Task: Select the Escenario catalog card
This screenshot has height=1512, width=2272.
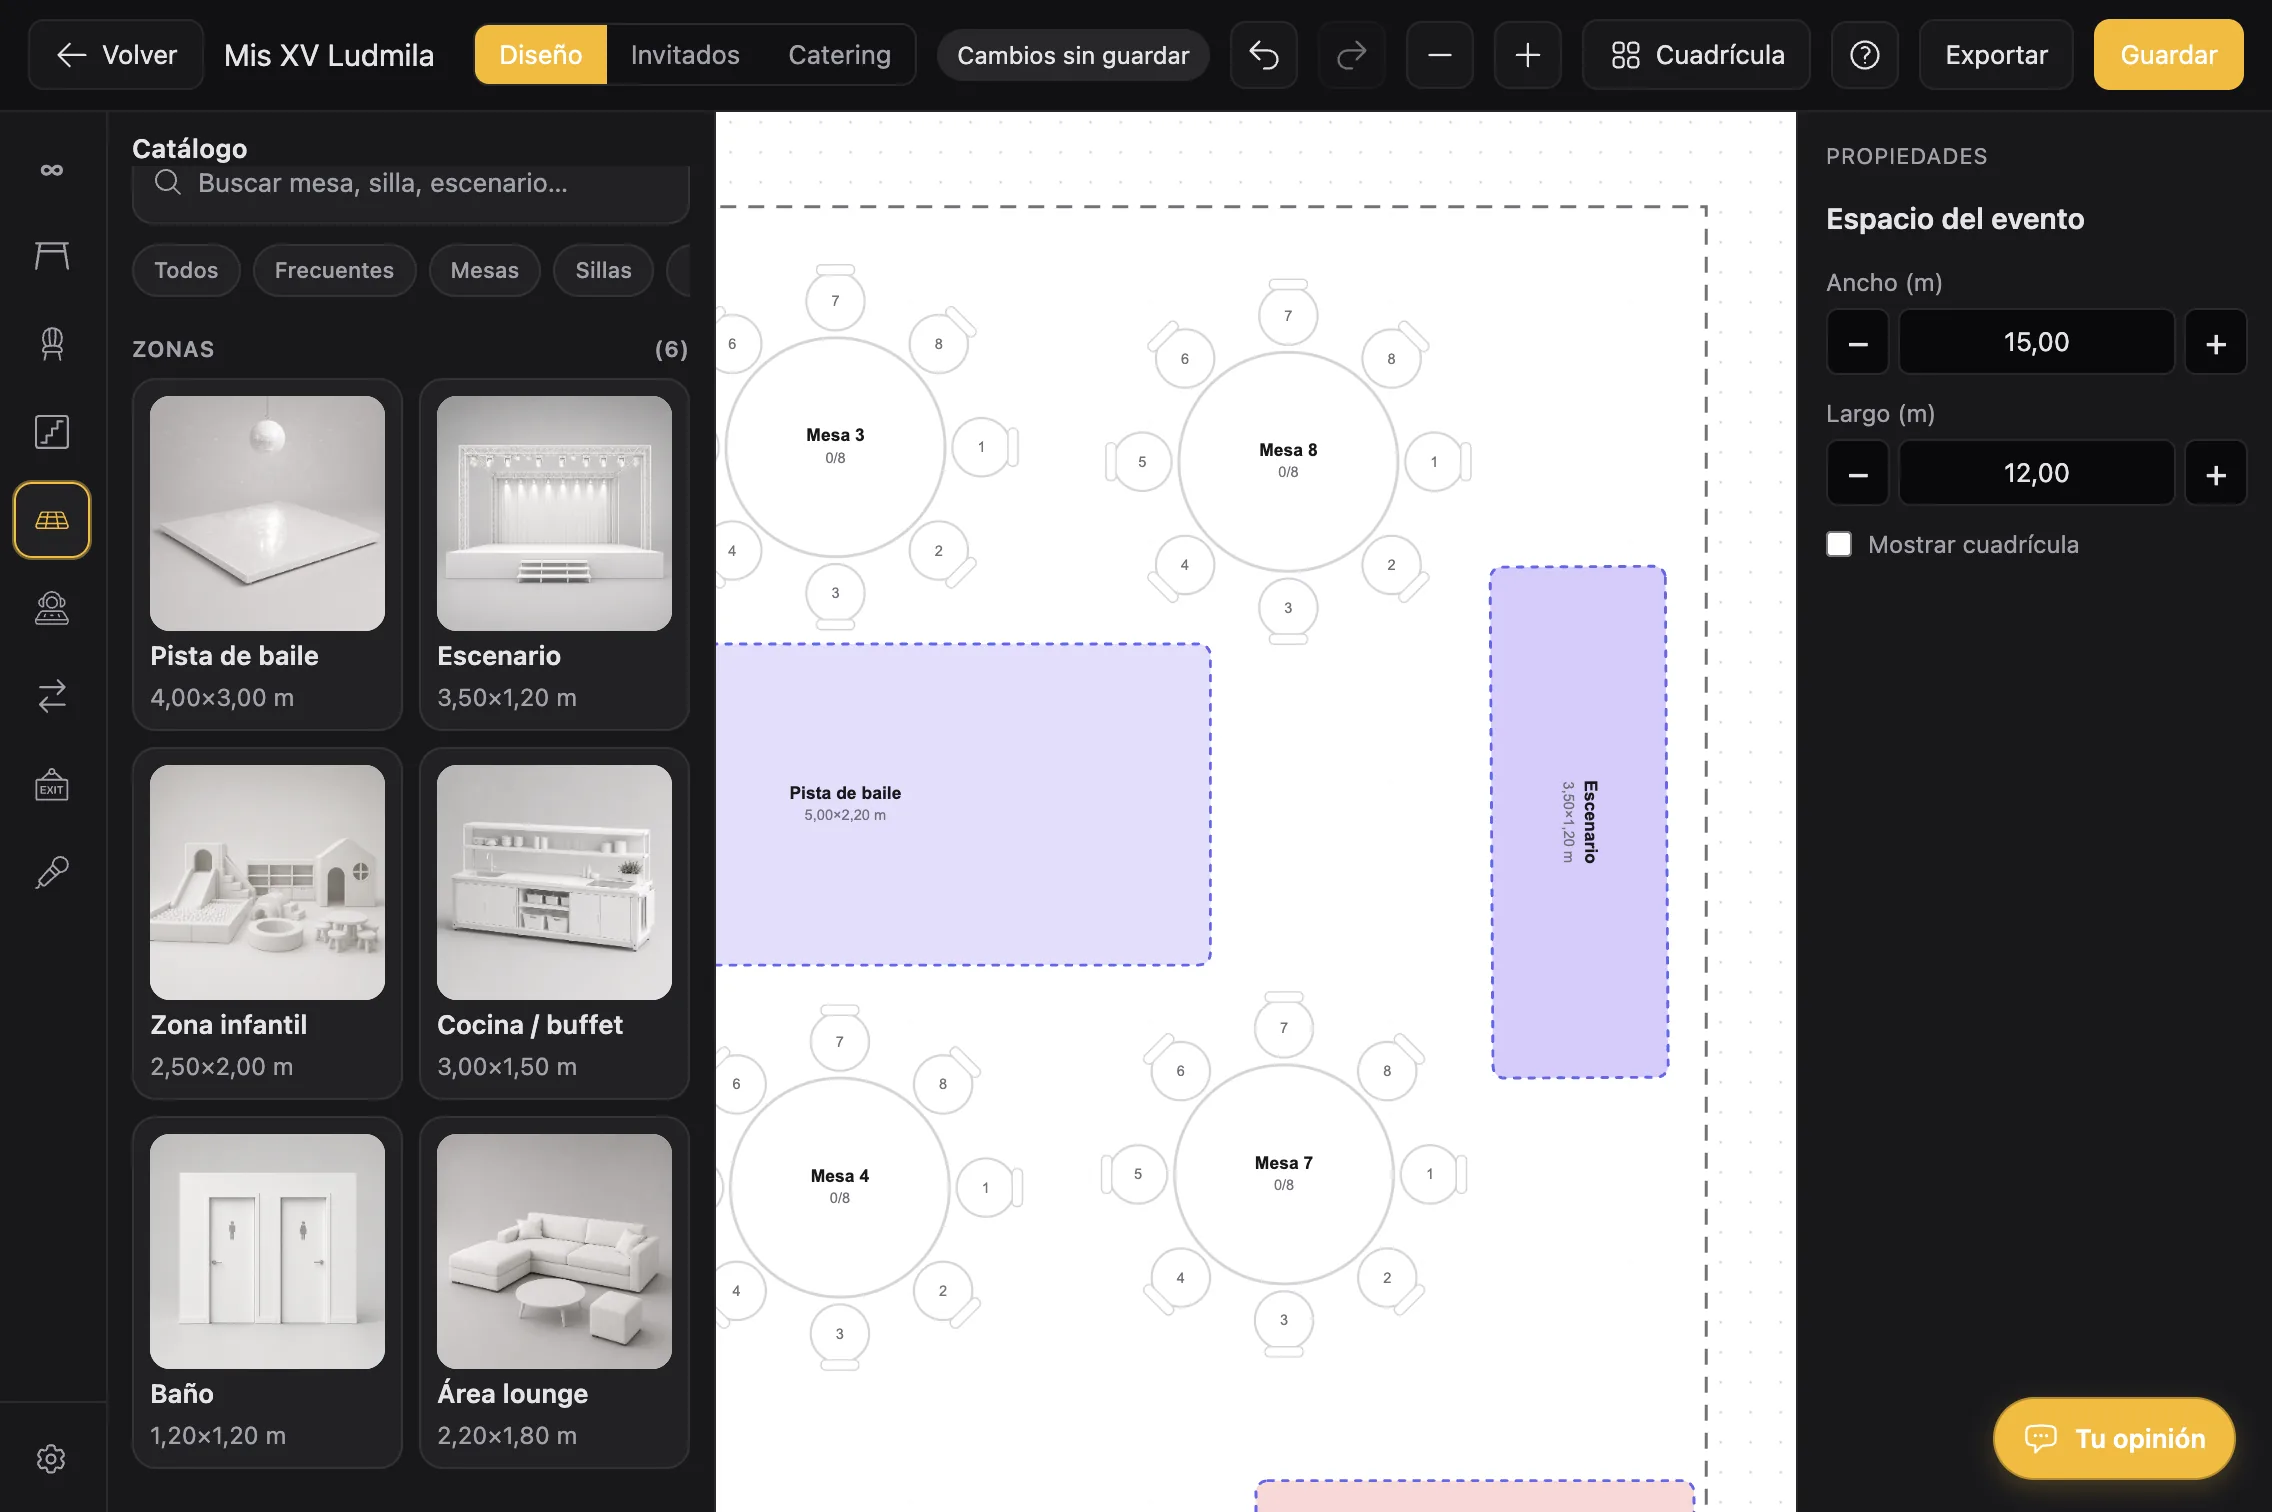Action: pos(554,555)
